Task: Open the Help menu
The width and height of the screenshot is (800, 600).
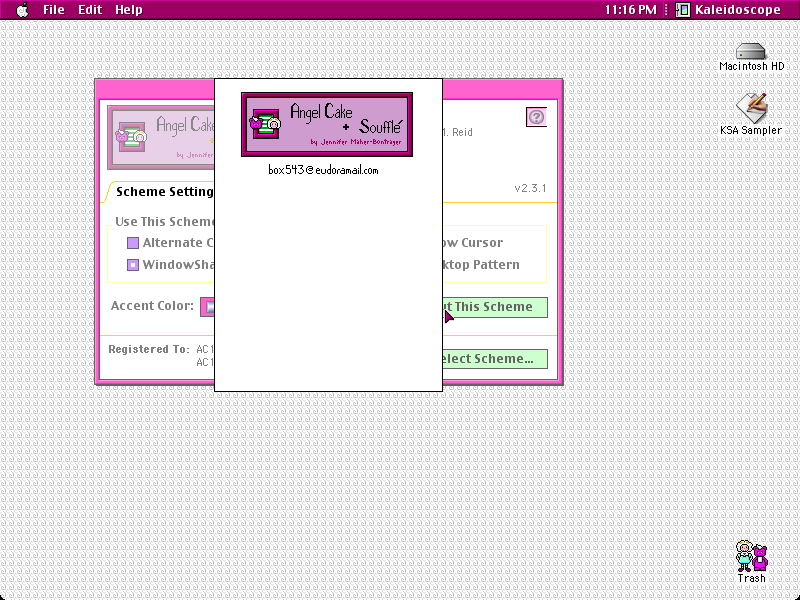Action: 129,10
